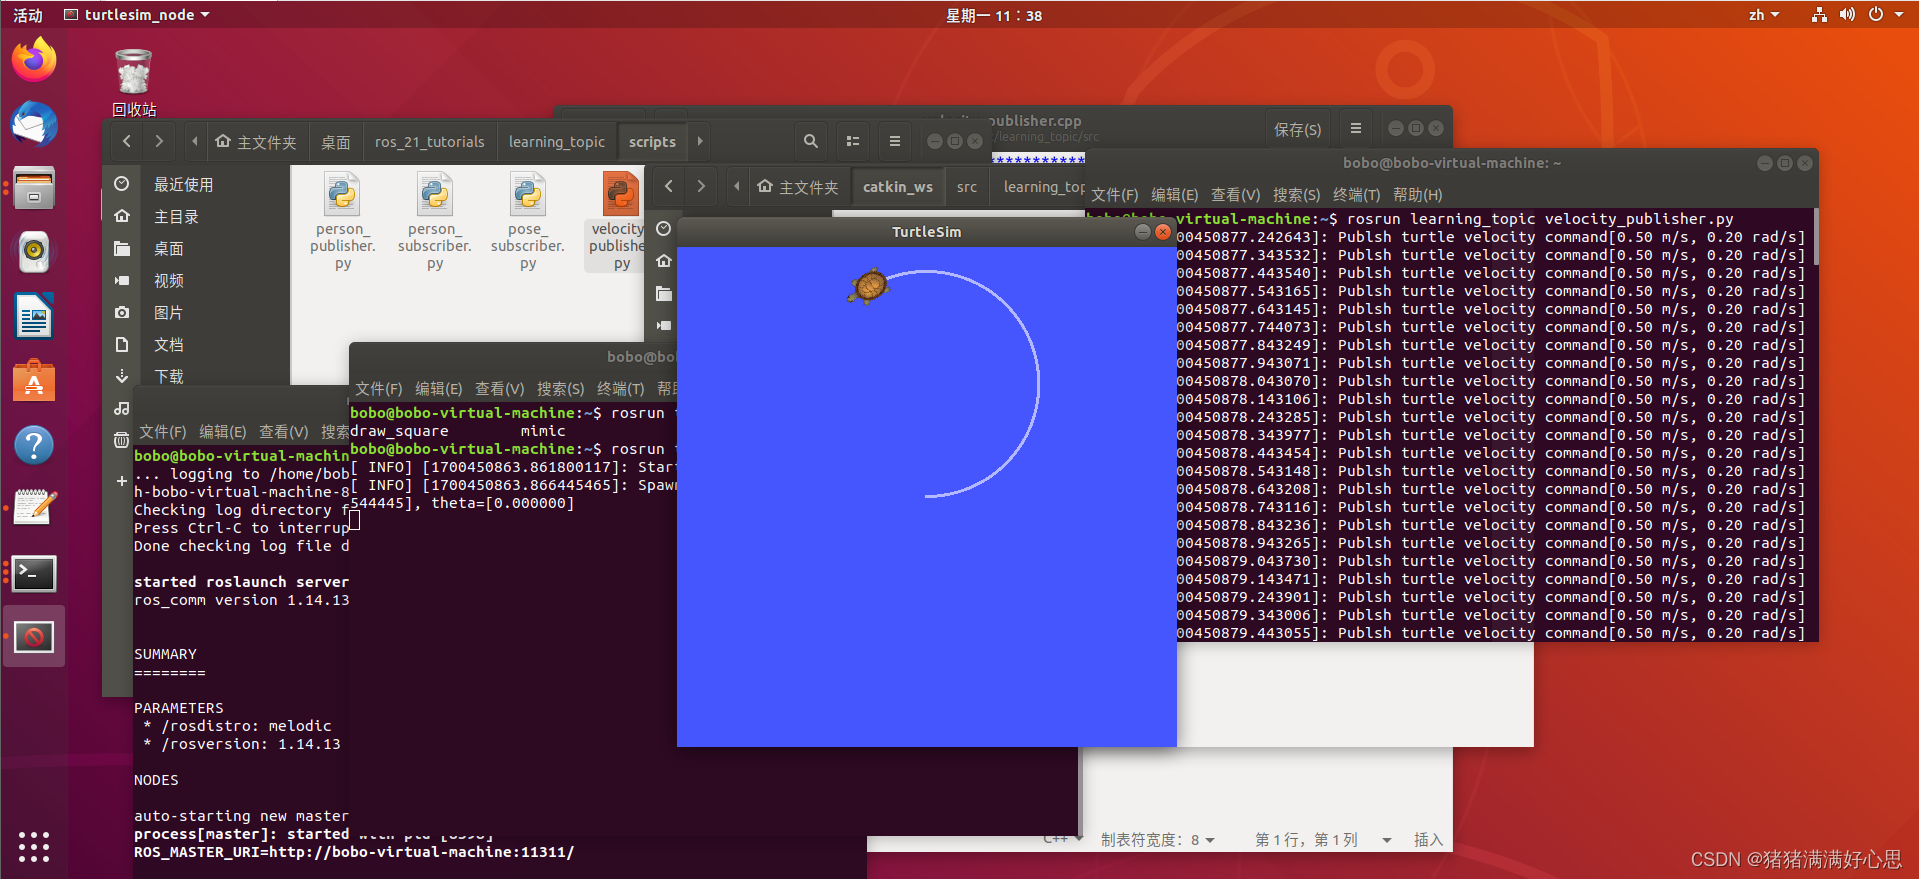The image size is (1919, 879).
Task: Click the clock in top bar
Action: (x=994, y=15)
